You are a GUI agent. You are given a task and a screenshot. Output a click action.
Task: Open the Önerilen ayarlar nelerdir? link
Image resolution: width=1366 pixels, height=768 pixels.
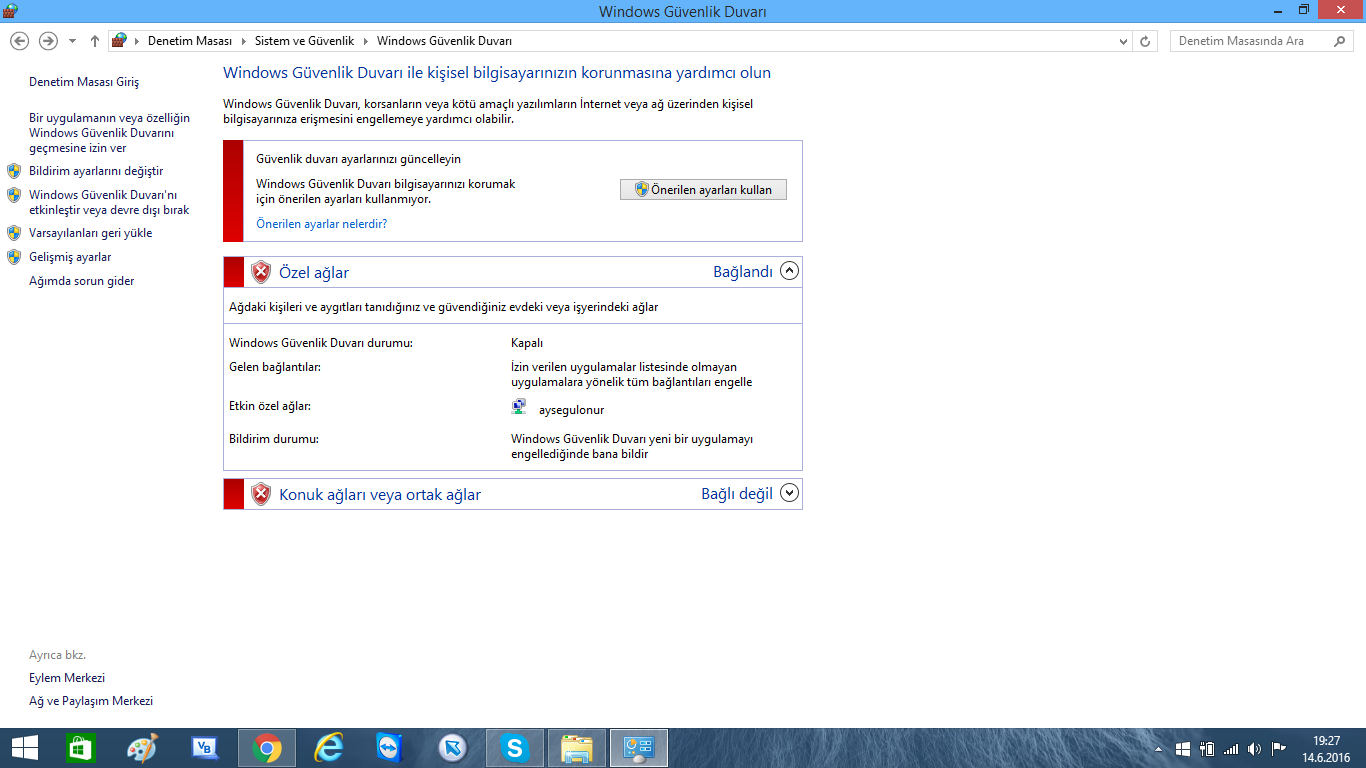321,224
